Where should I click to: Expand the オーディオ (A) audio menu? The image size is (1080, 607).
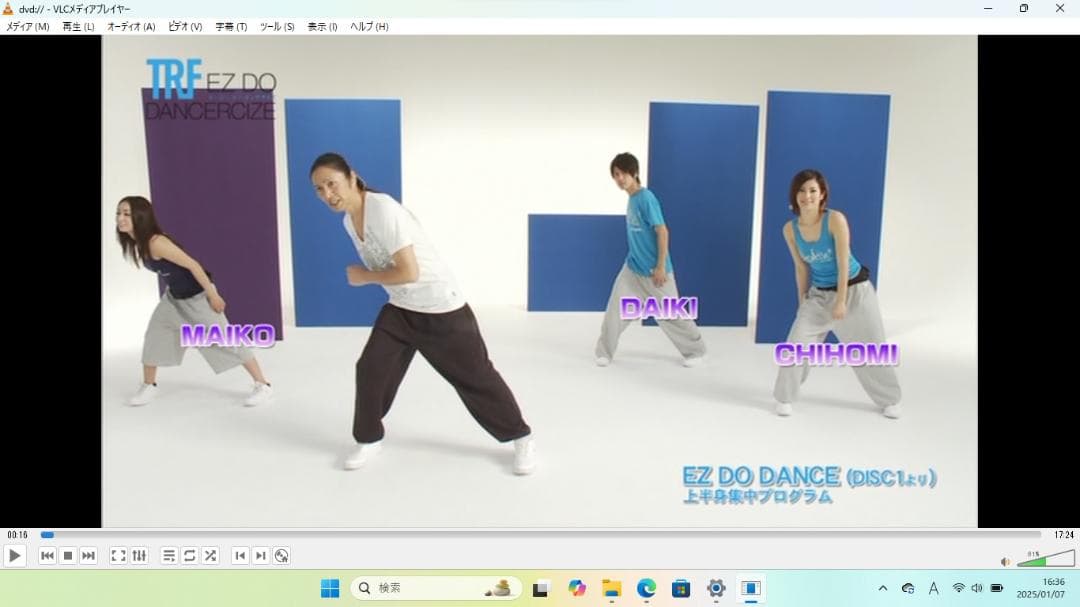(131, 27)
